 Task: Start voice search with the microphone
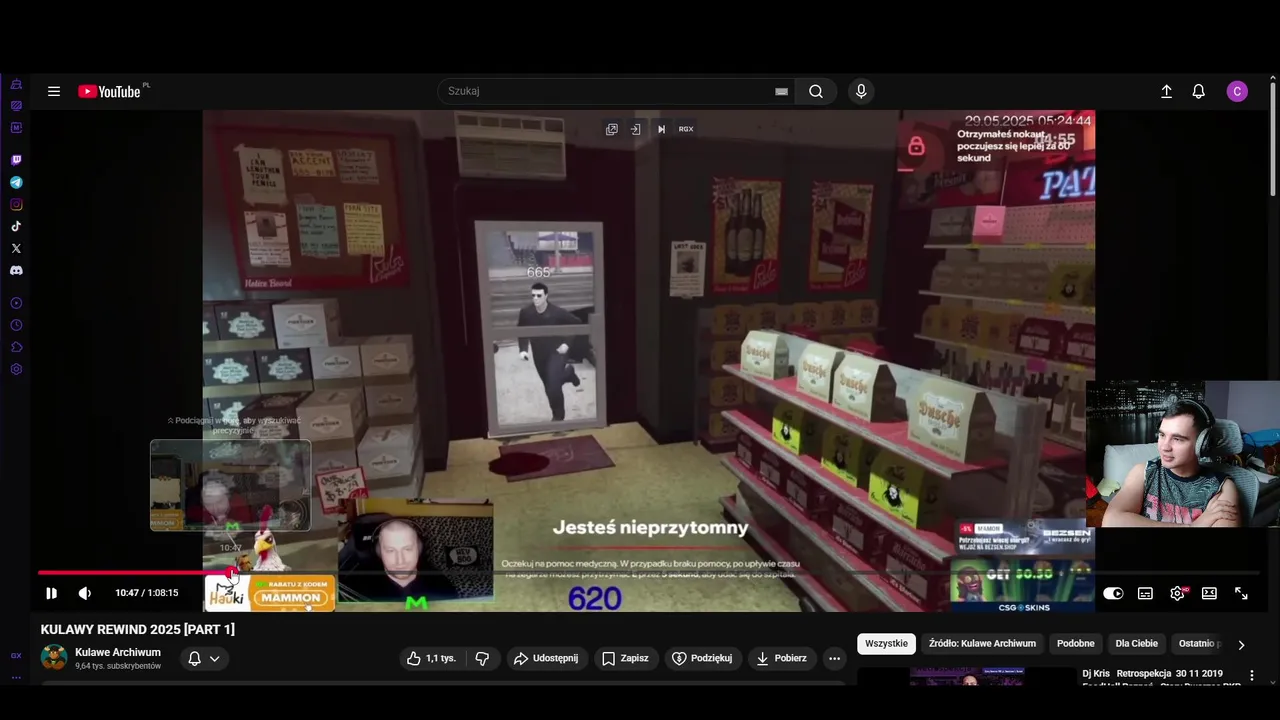coord(861,91)
